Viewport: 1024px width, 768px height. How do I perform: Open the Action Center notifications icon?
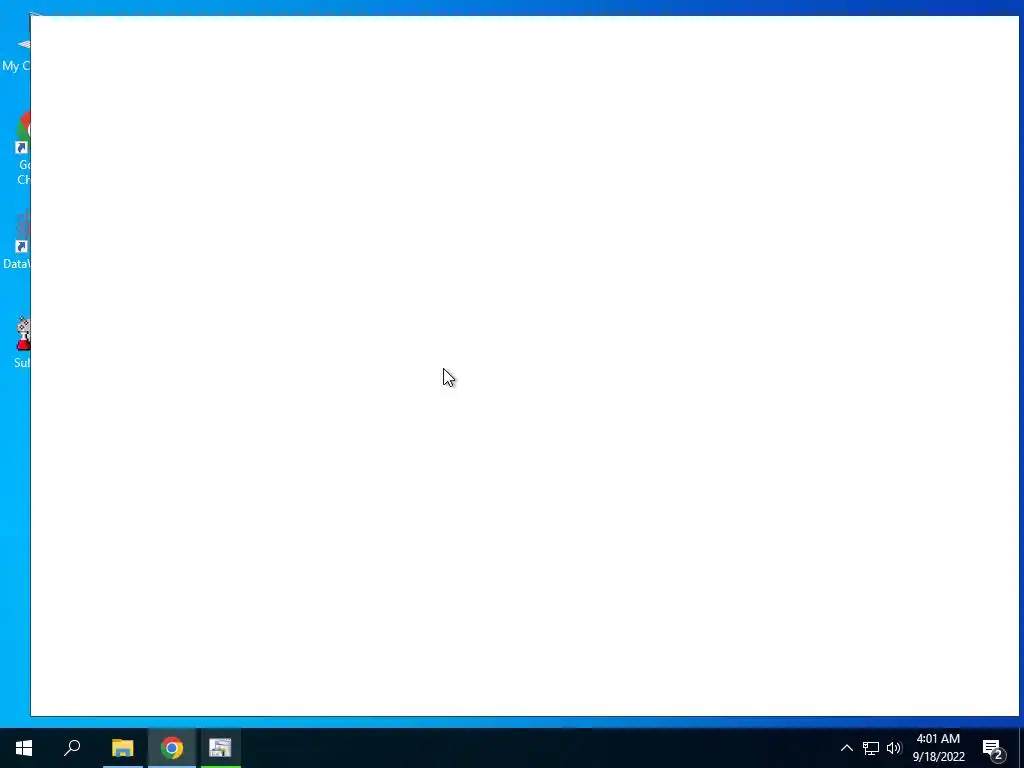(993, 748)
